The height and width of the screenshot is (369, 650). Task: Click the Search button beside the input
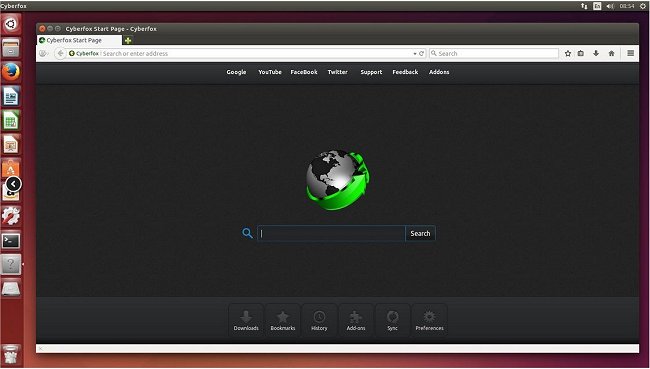[420, 233]
